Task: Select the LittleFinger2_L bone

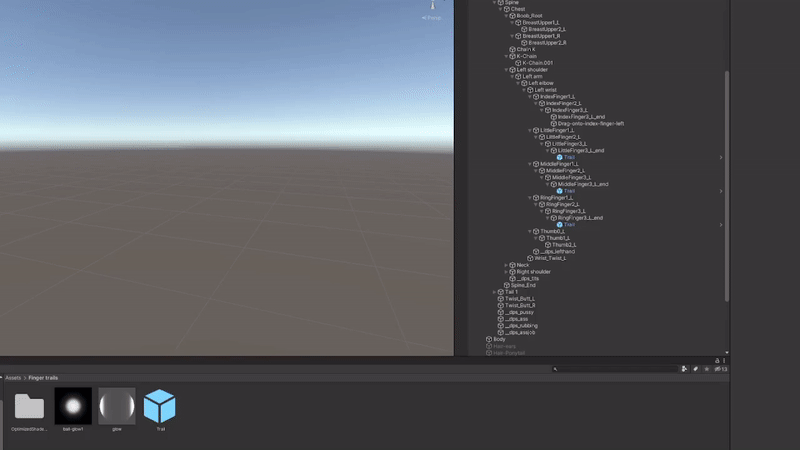Action: [563, 137]
